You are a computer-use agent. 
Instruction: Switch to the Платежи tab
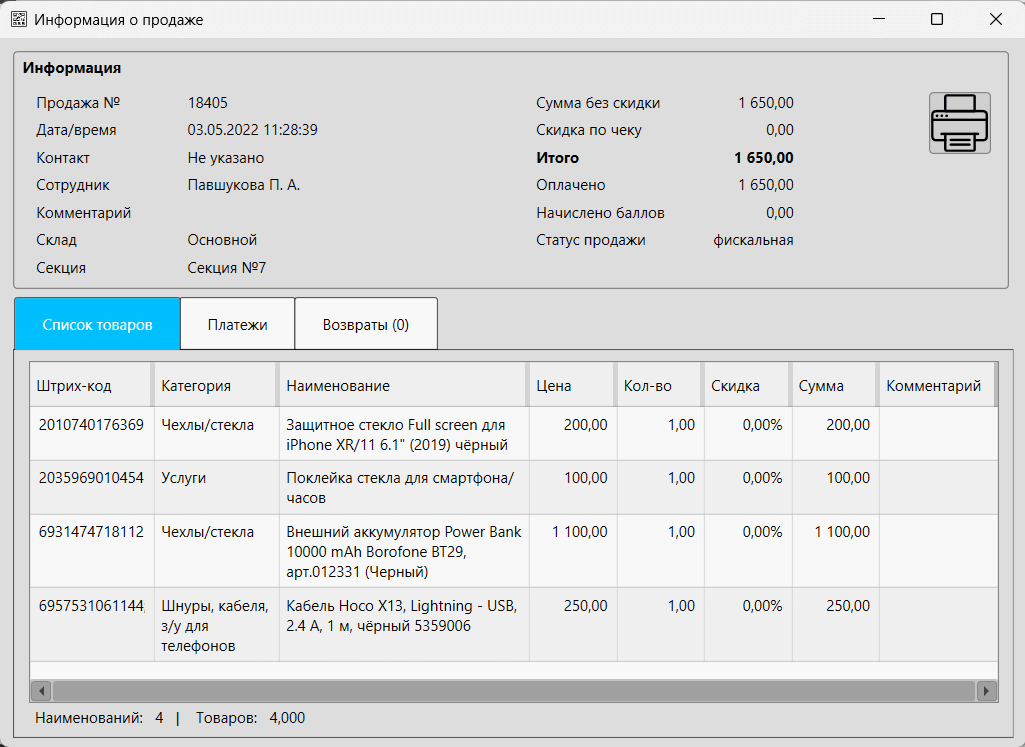click(x=237, y=324)
